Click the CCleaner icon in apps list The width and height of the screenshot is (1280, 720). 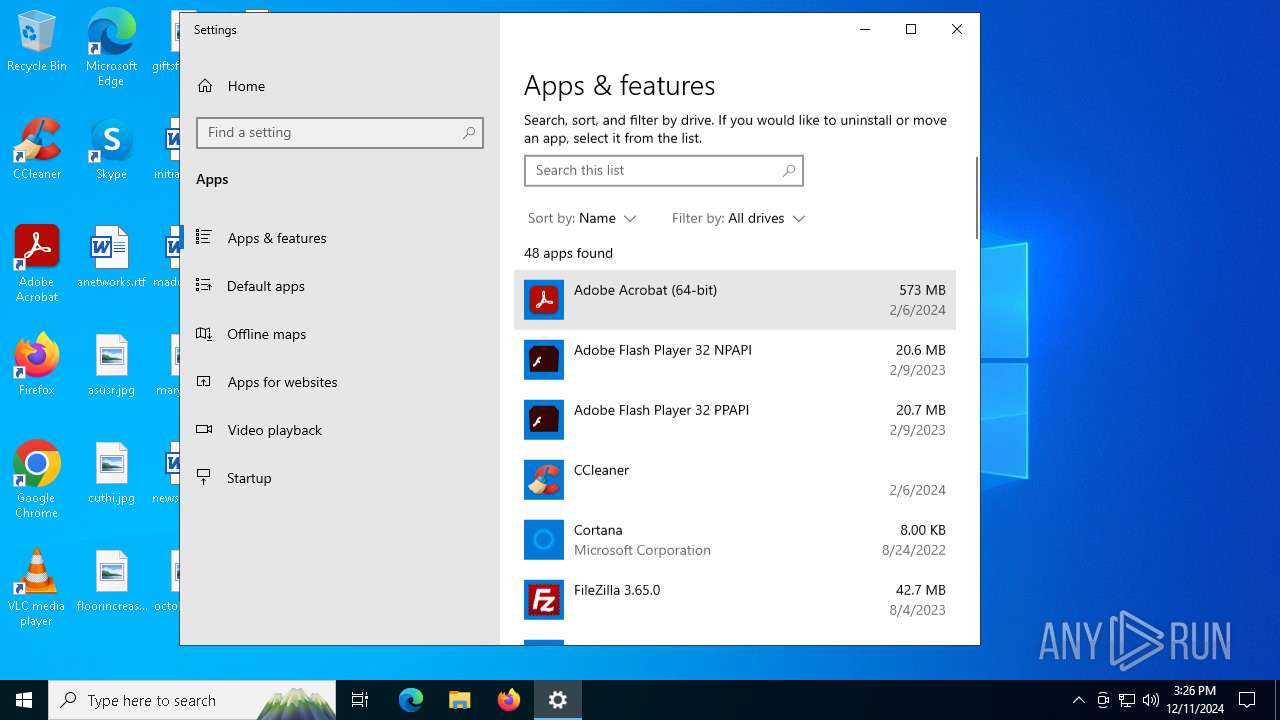[x=544, y=480]
